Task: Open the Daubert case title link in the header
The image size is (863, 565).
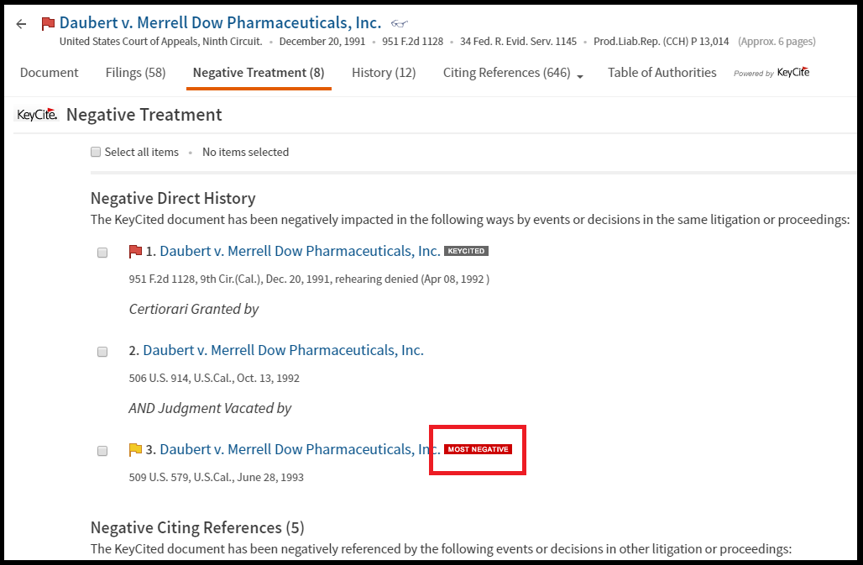Action: 220,22
